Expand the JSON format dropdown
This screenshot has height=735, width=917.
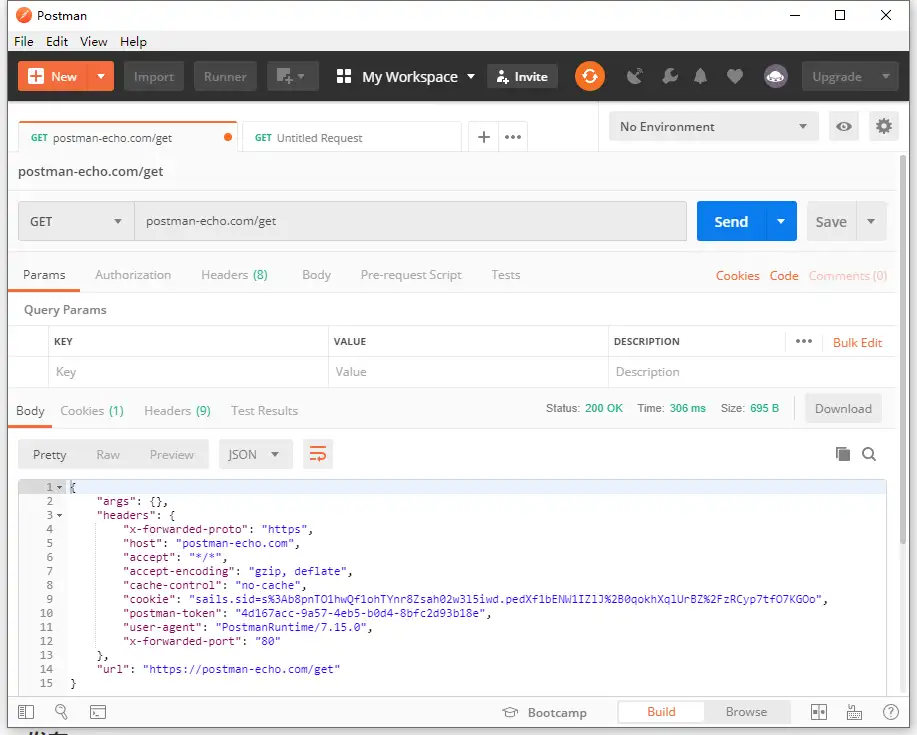click(x=255, y=454)
